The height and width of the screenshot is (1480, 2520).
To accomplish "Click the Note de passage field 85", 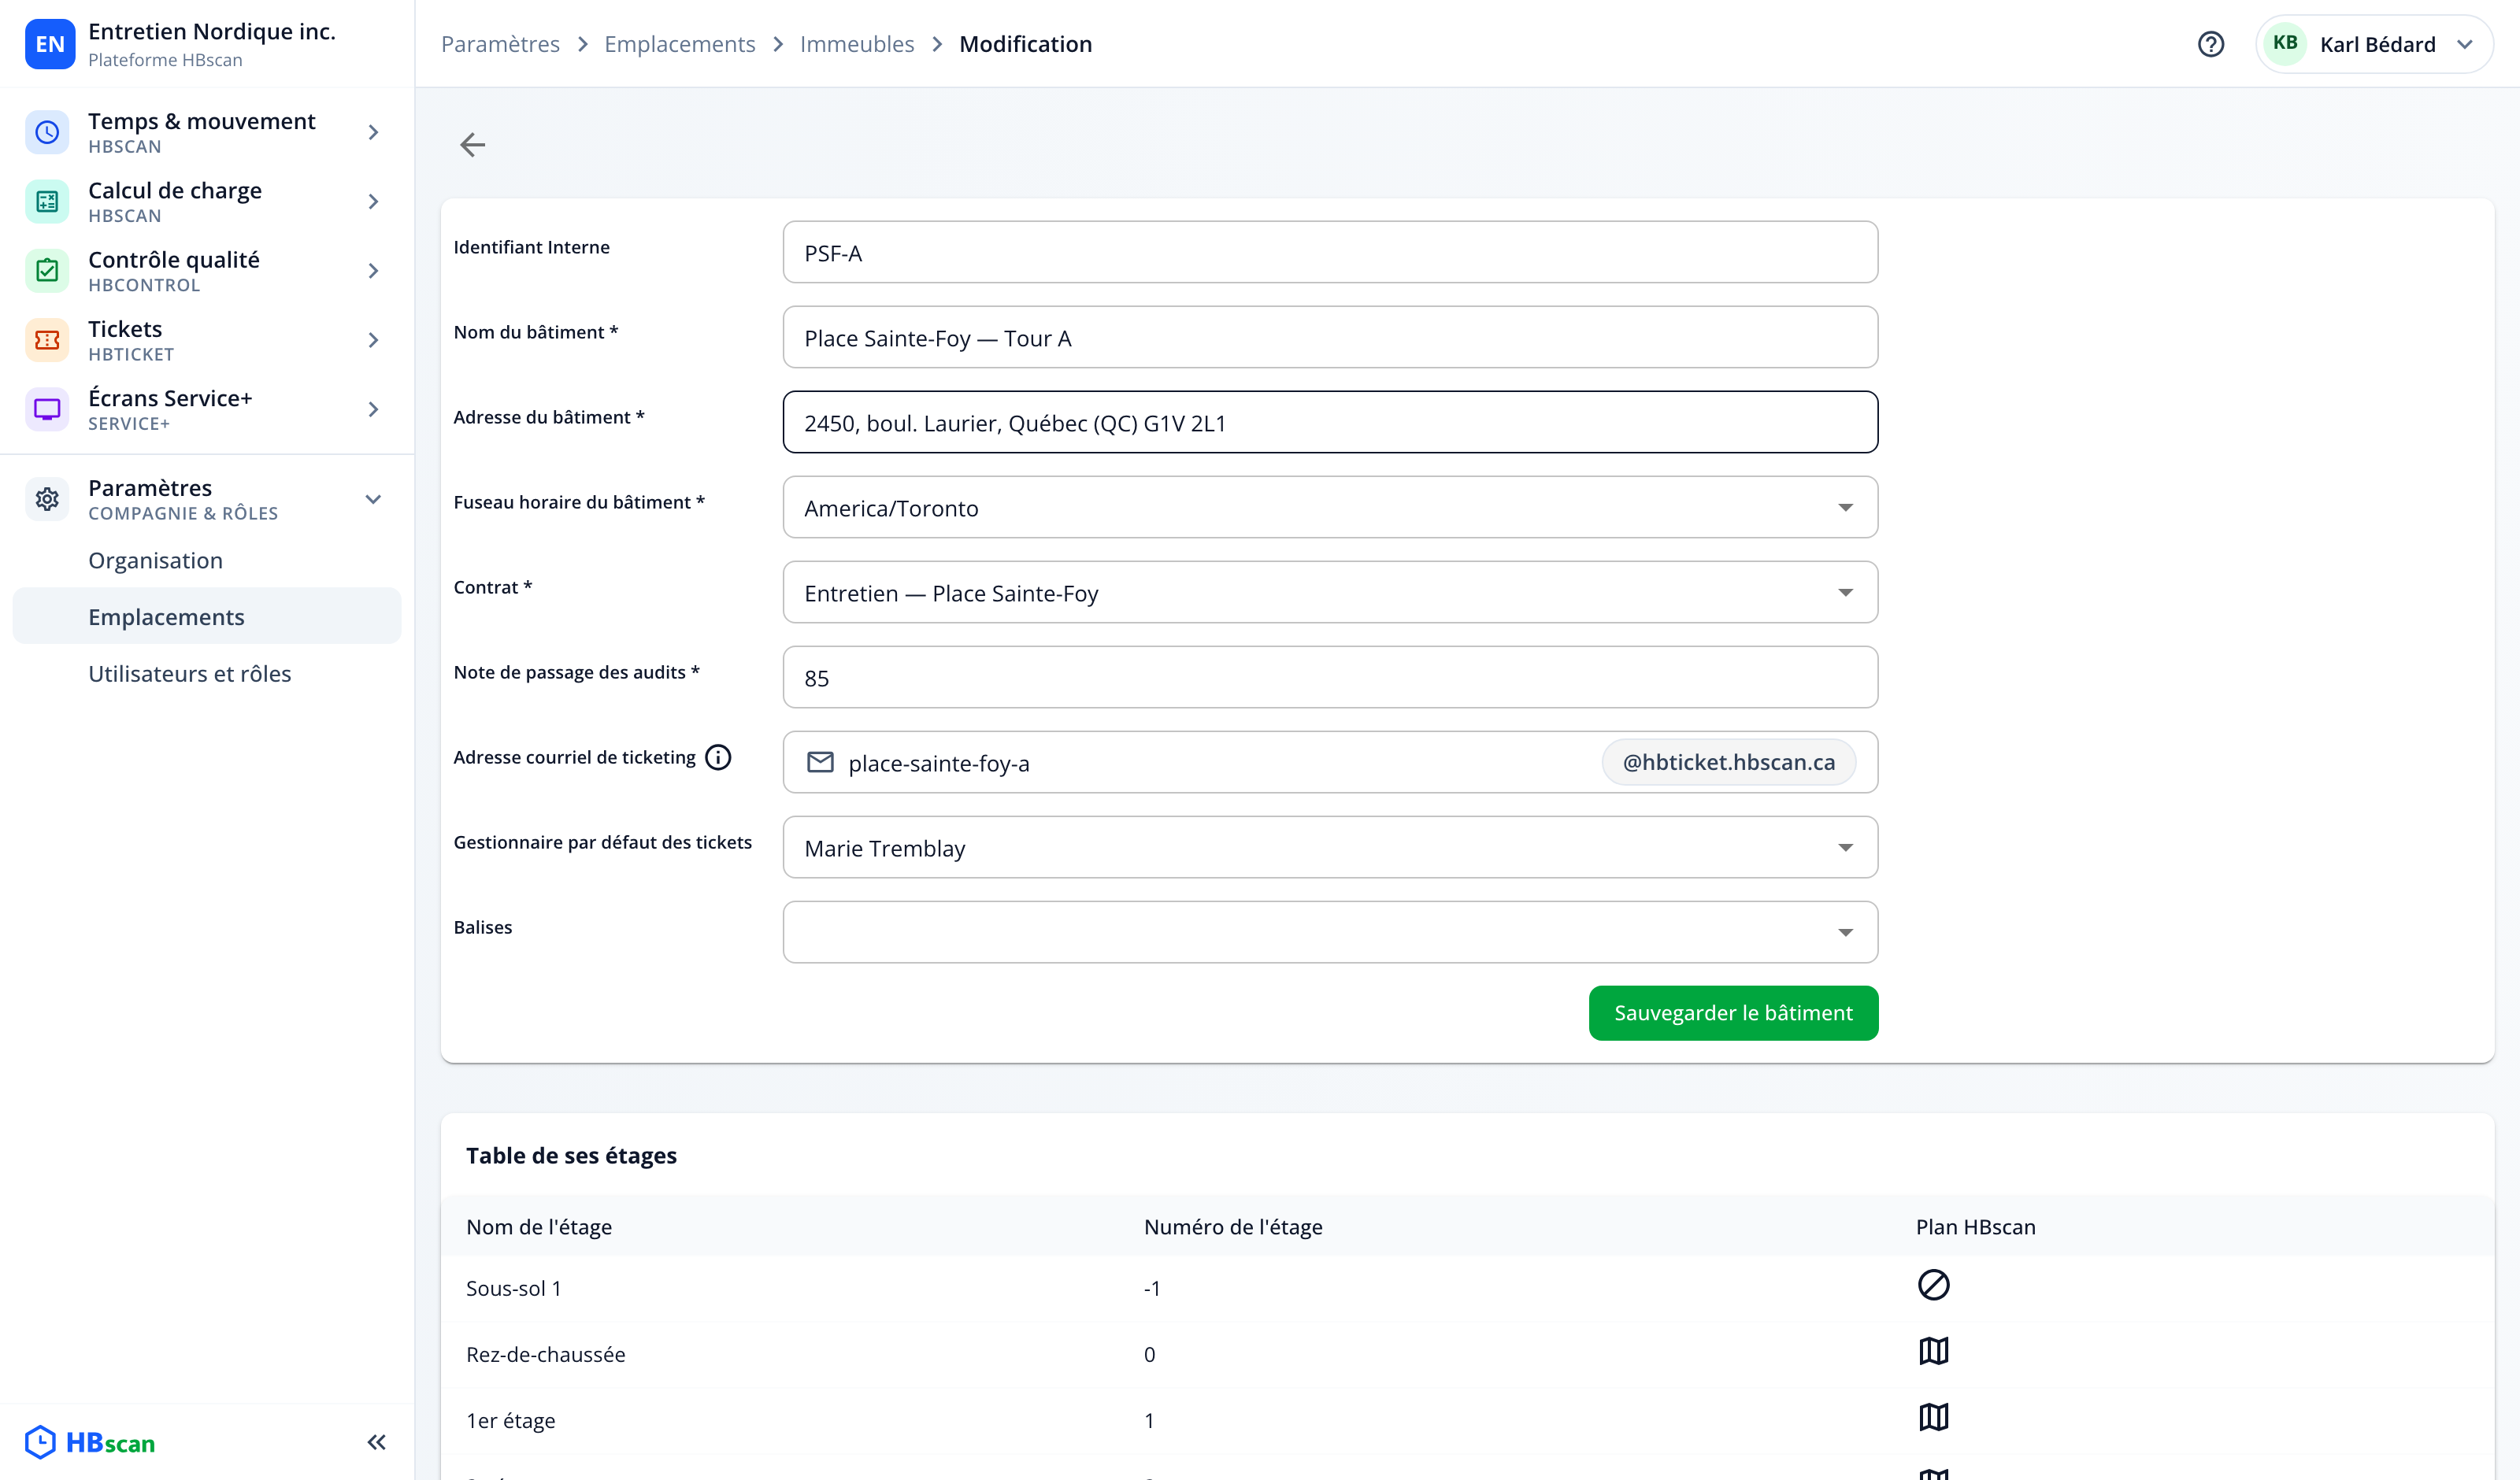I will (1330, 677).
